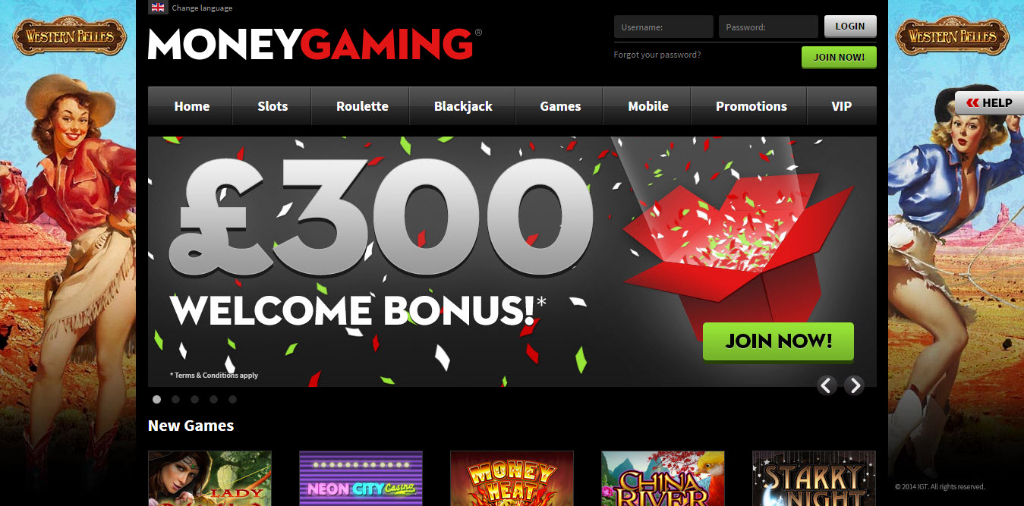The width and height of the screenshot is (1024, 506).
Task: Open the Slots menu
Action: click(272, 106)
